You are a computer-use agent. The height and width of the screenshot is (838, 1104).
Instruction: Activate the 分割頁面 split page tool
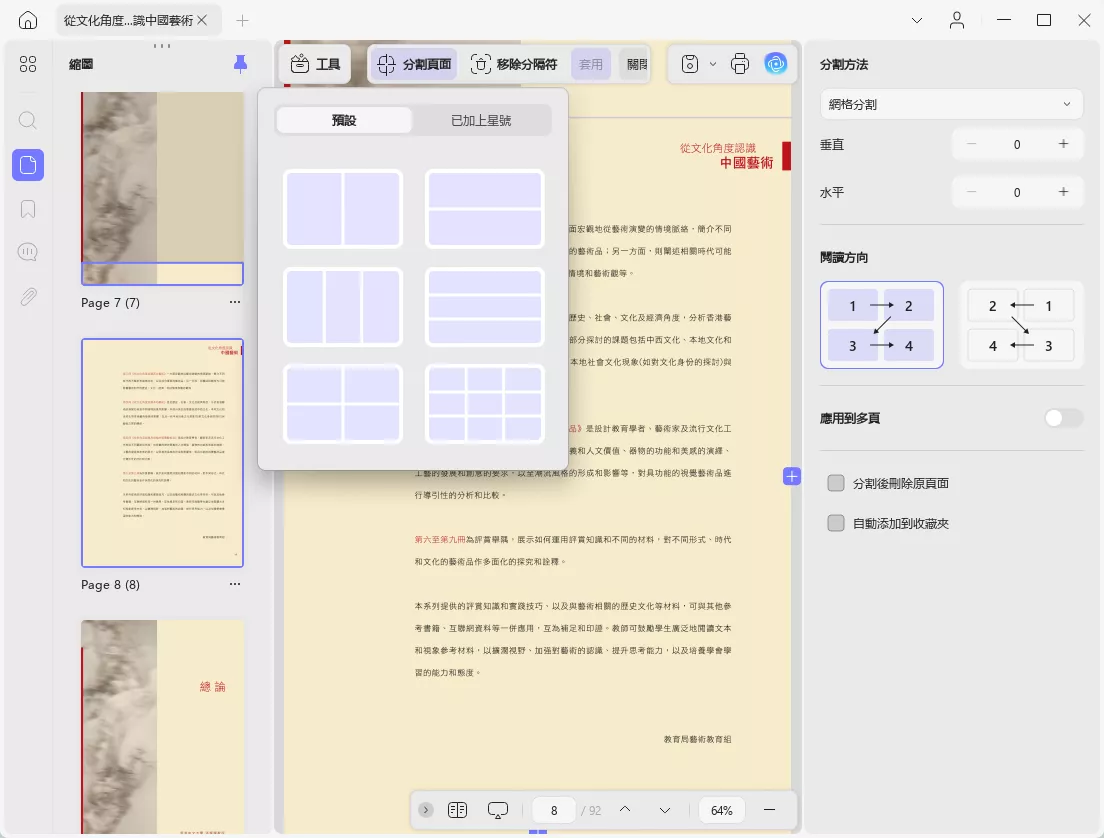click(x=414, y=64)
